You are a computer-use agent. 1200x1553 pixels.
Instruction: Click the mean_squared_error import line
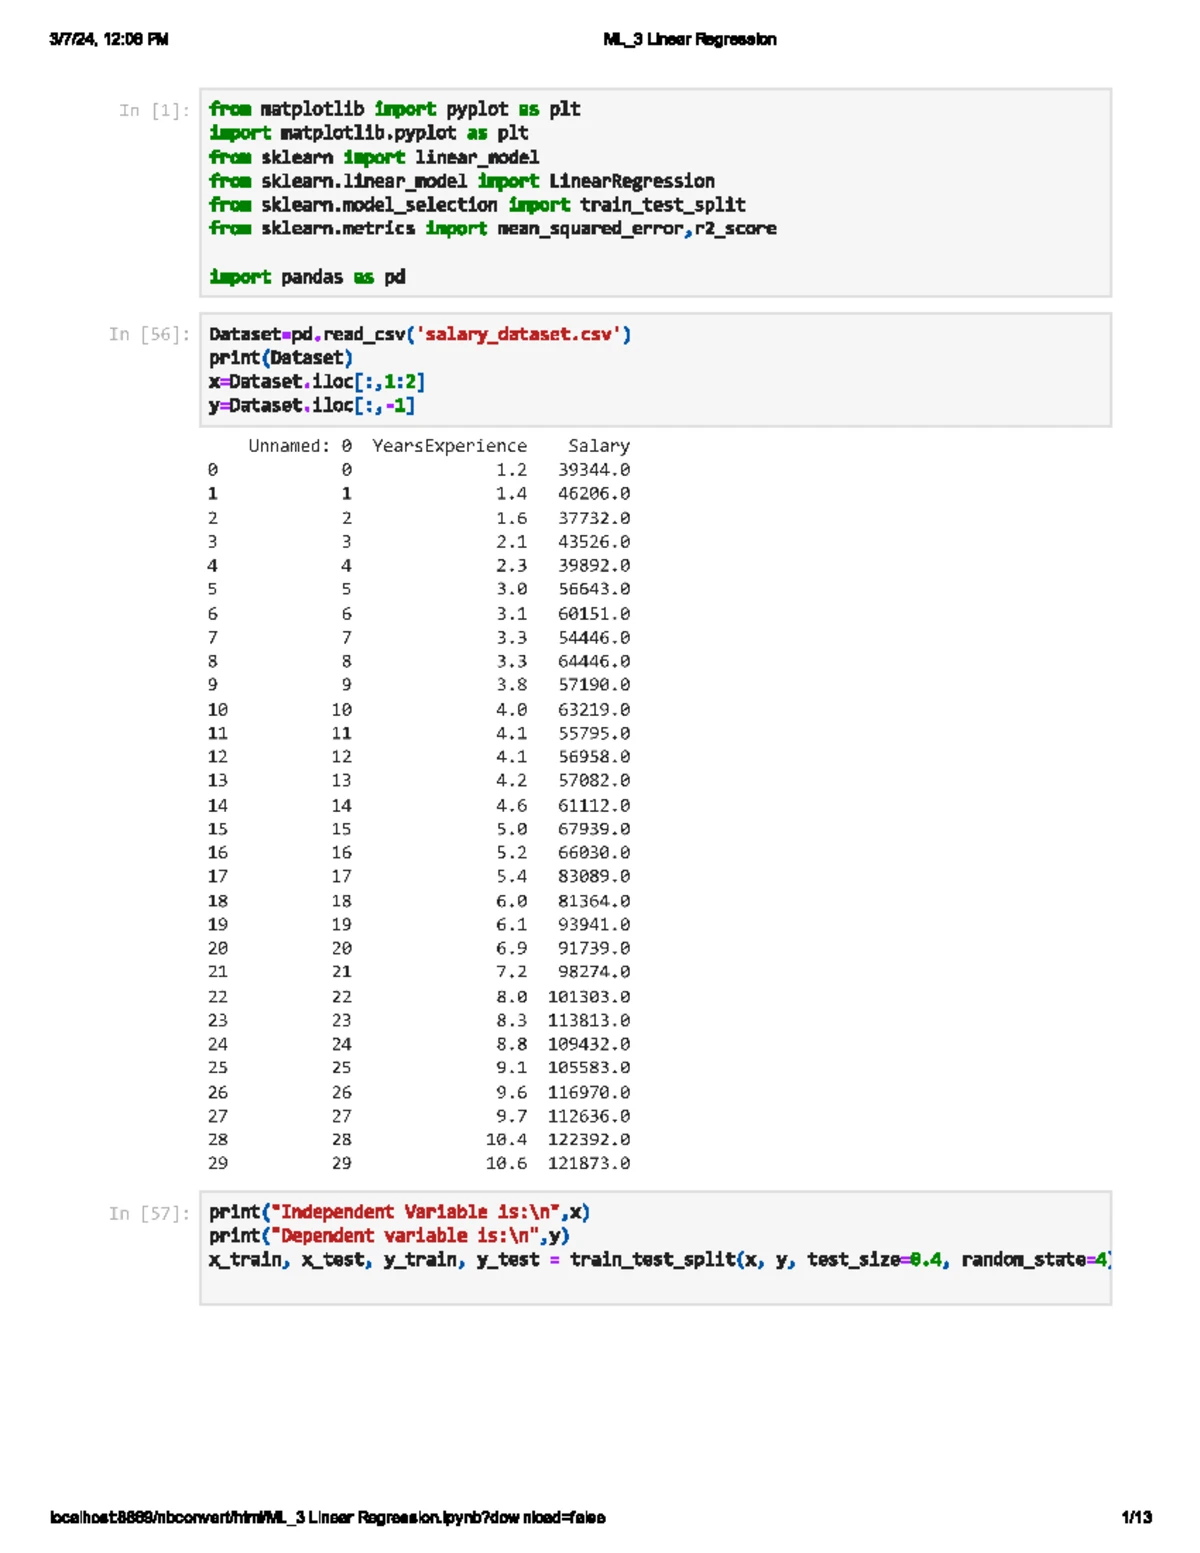click(492, 229)
